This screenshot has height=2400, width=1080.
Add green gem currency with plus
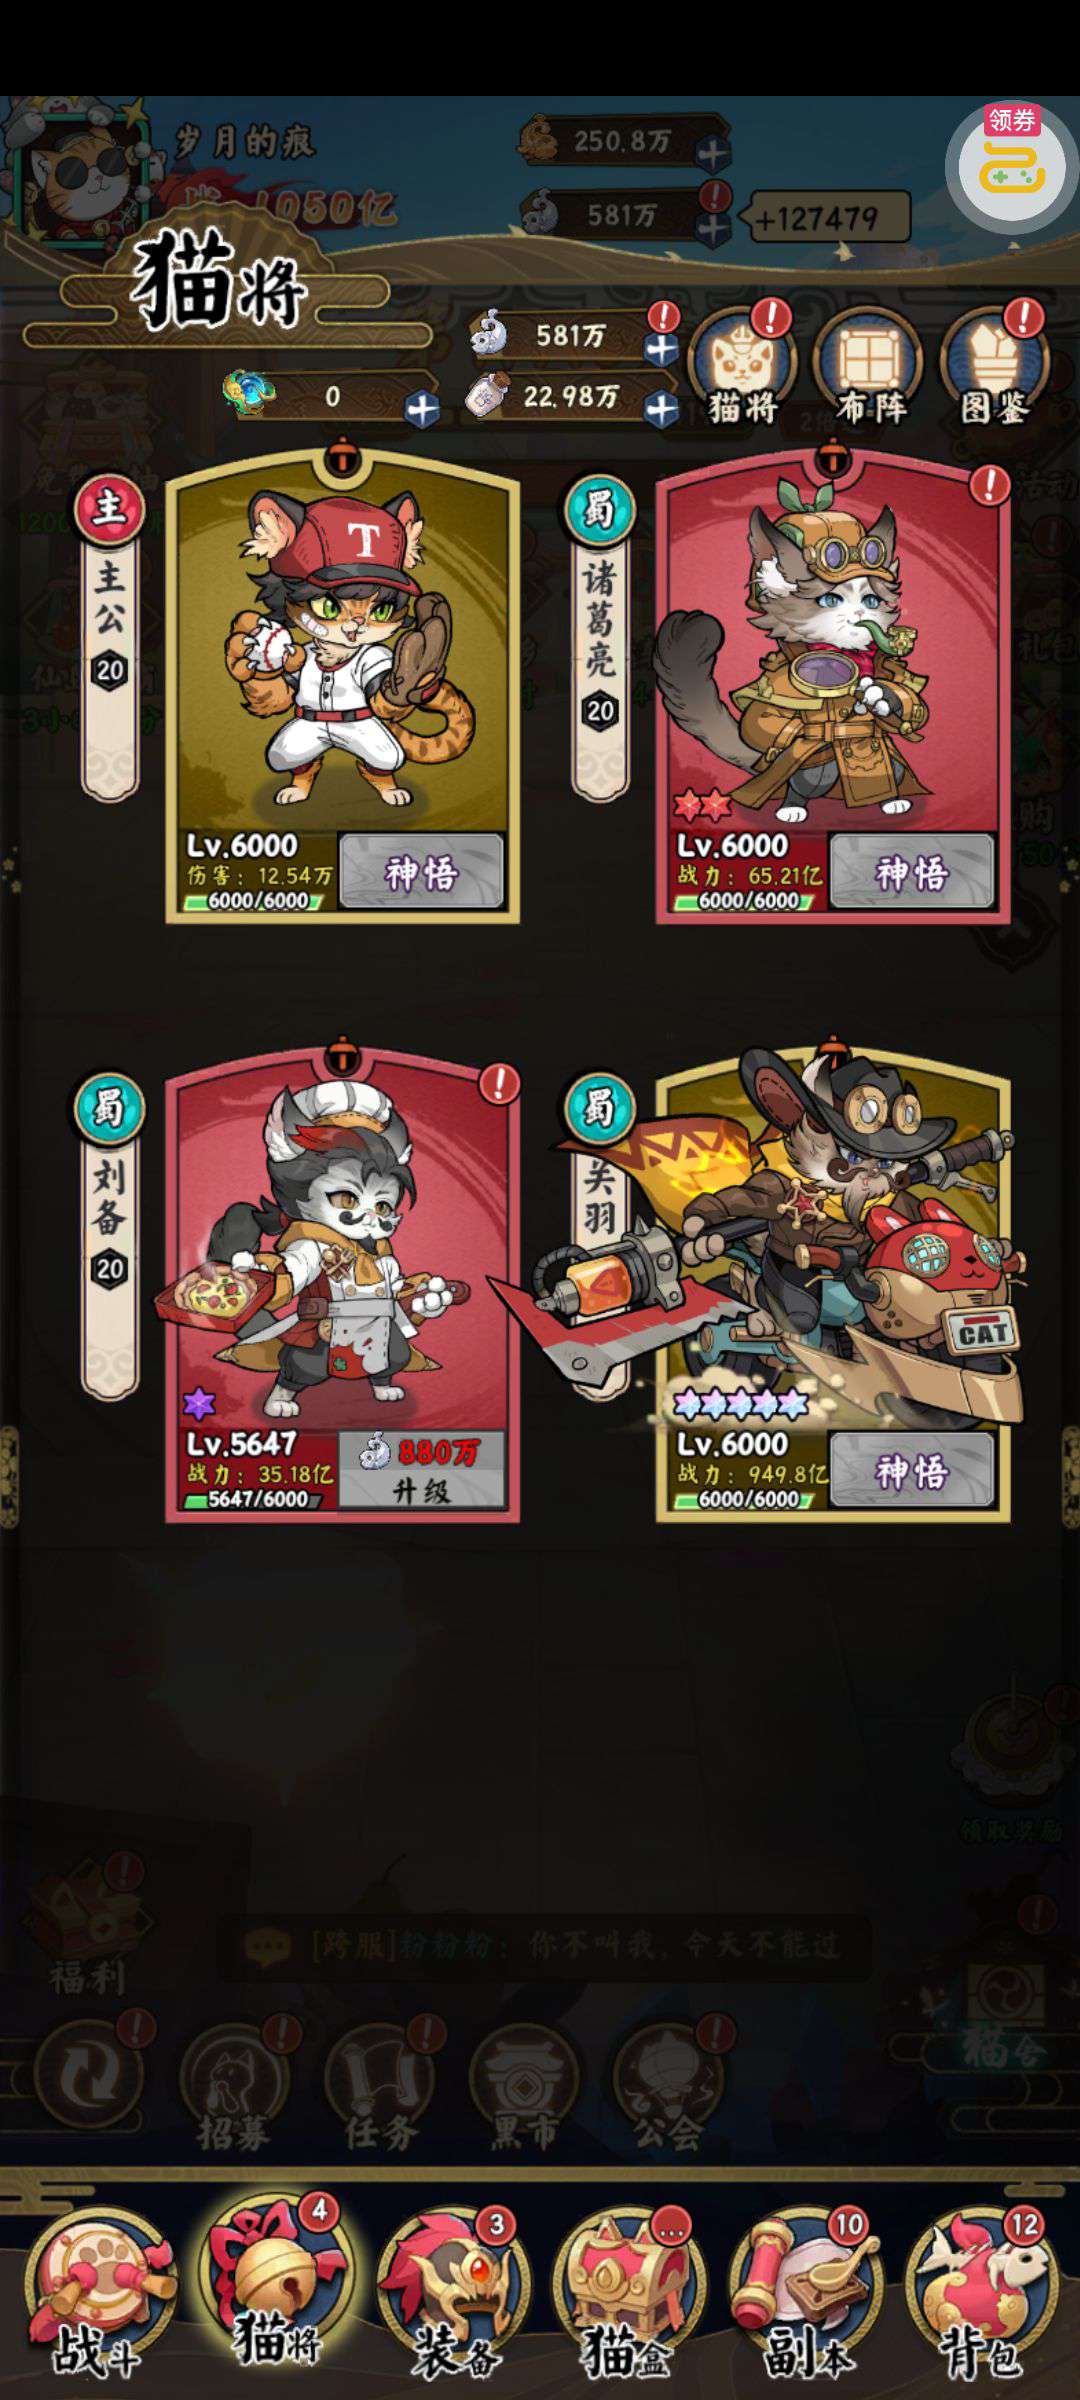point(422,409)
